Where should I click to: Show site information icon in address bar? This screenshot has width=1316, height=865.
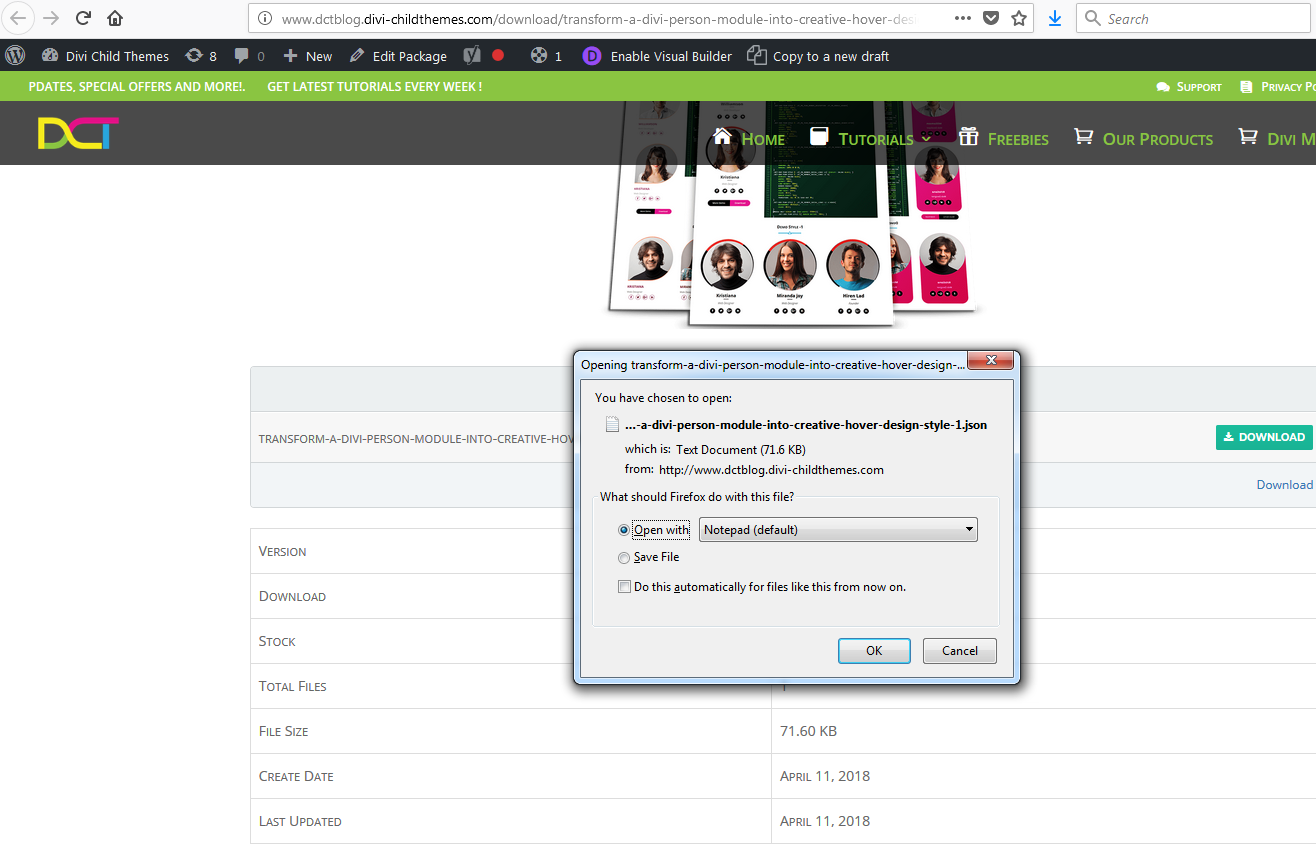pyautogui.click(x=265, y=18)
